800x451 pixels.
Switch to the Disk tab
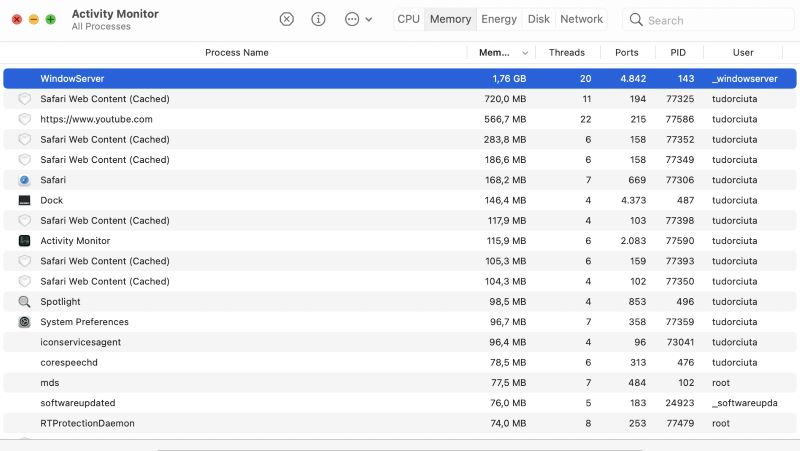click(539, 19)
